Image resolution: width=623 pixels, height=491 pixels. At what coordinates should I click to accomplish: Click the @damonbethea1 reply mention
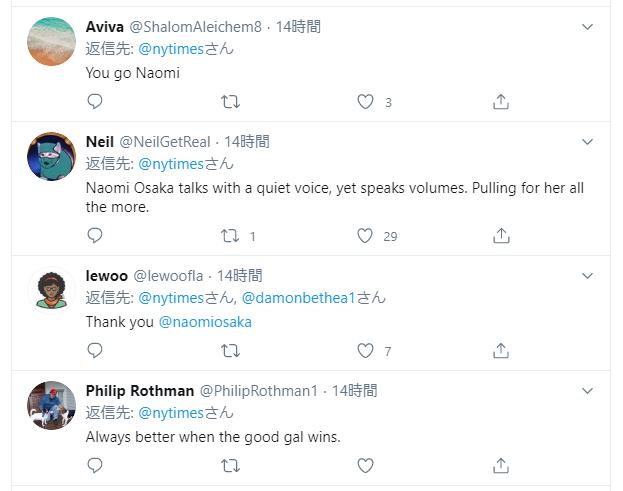point(307,298)
